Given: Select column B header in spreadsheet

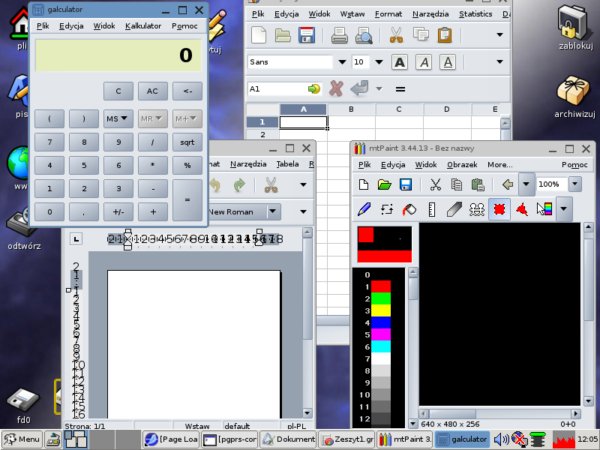Looking at the screenshot, I should 351,109.
